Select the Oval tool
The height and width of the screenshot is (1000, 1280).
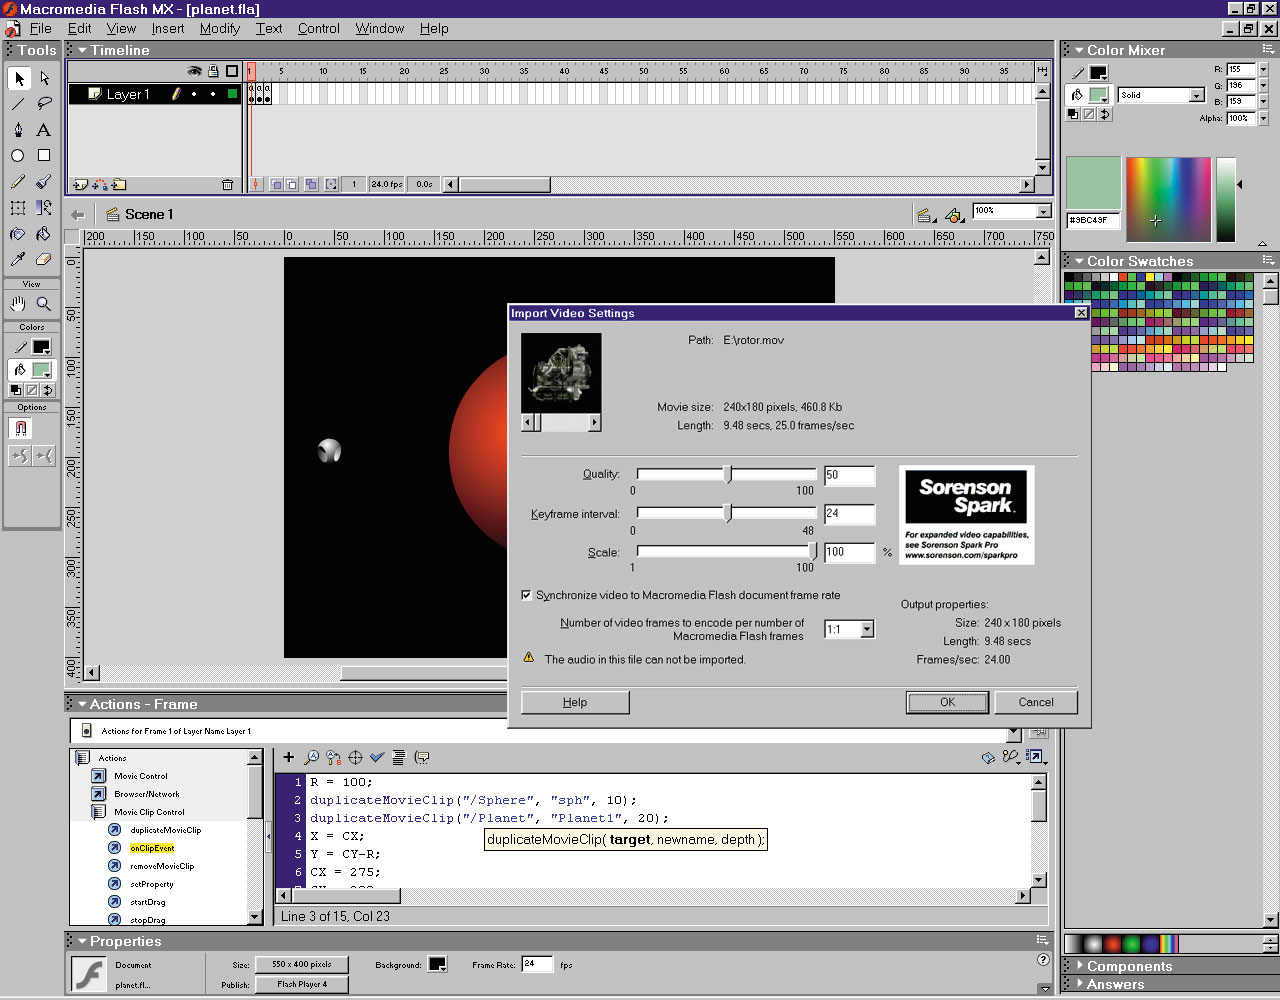[18, 155]
